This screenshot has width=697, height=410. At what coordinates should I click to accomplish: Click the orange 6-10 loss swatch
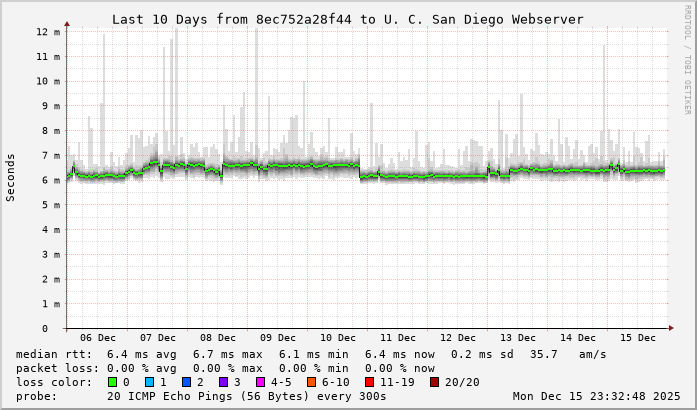click(311, 382)
